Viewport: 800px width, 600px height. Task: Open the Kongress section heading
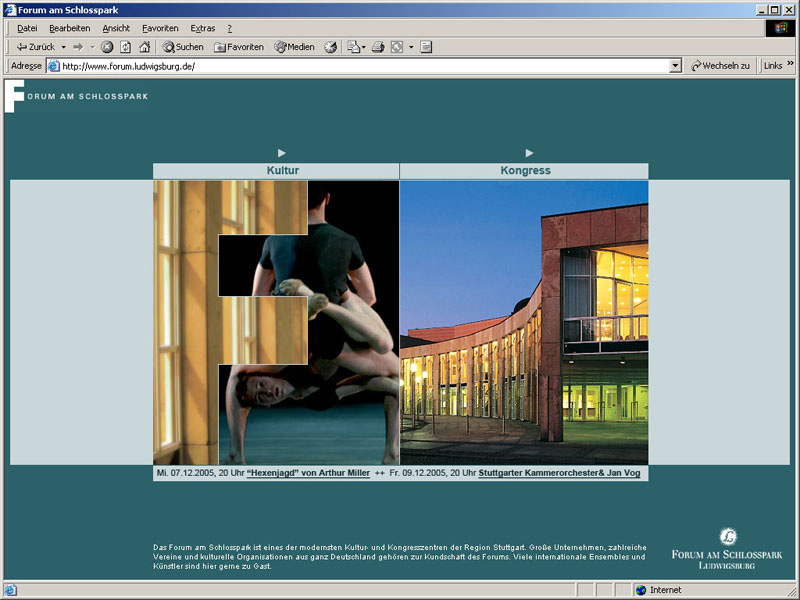[x=525, y=170]
